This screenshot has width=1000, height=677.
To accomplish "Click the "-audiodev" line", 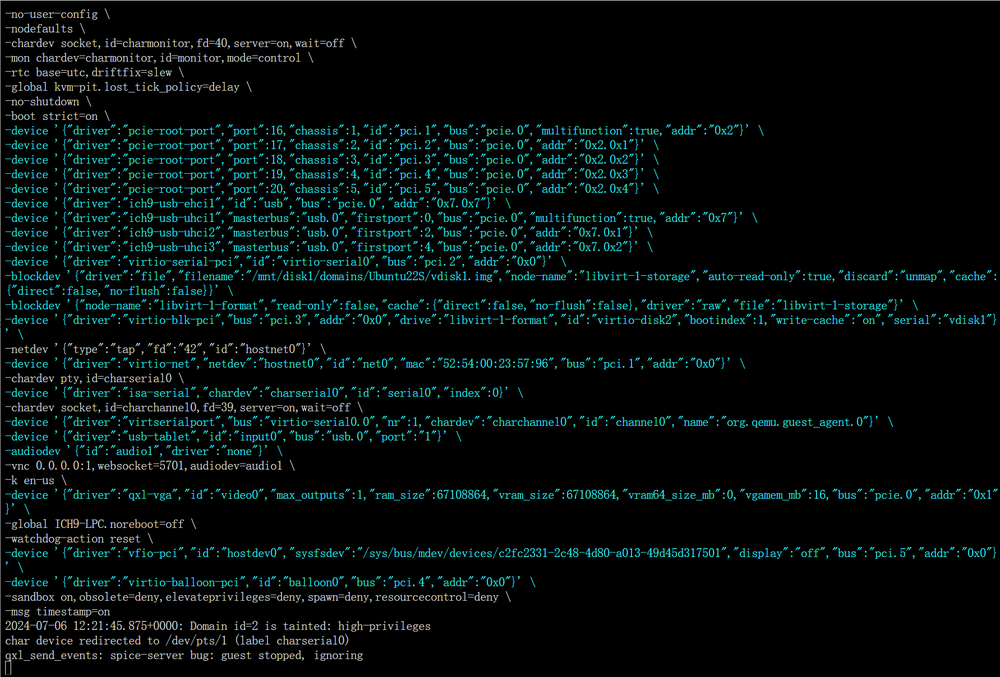I will (x=143, y=451).
